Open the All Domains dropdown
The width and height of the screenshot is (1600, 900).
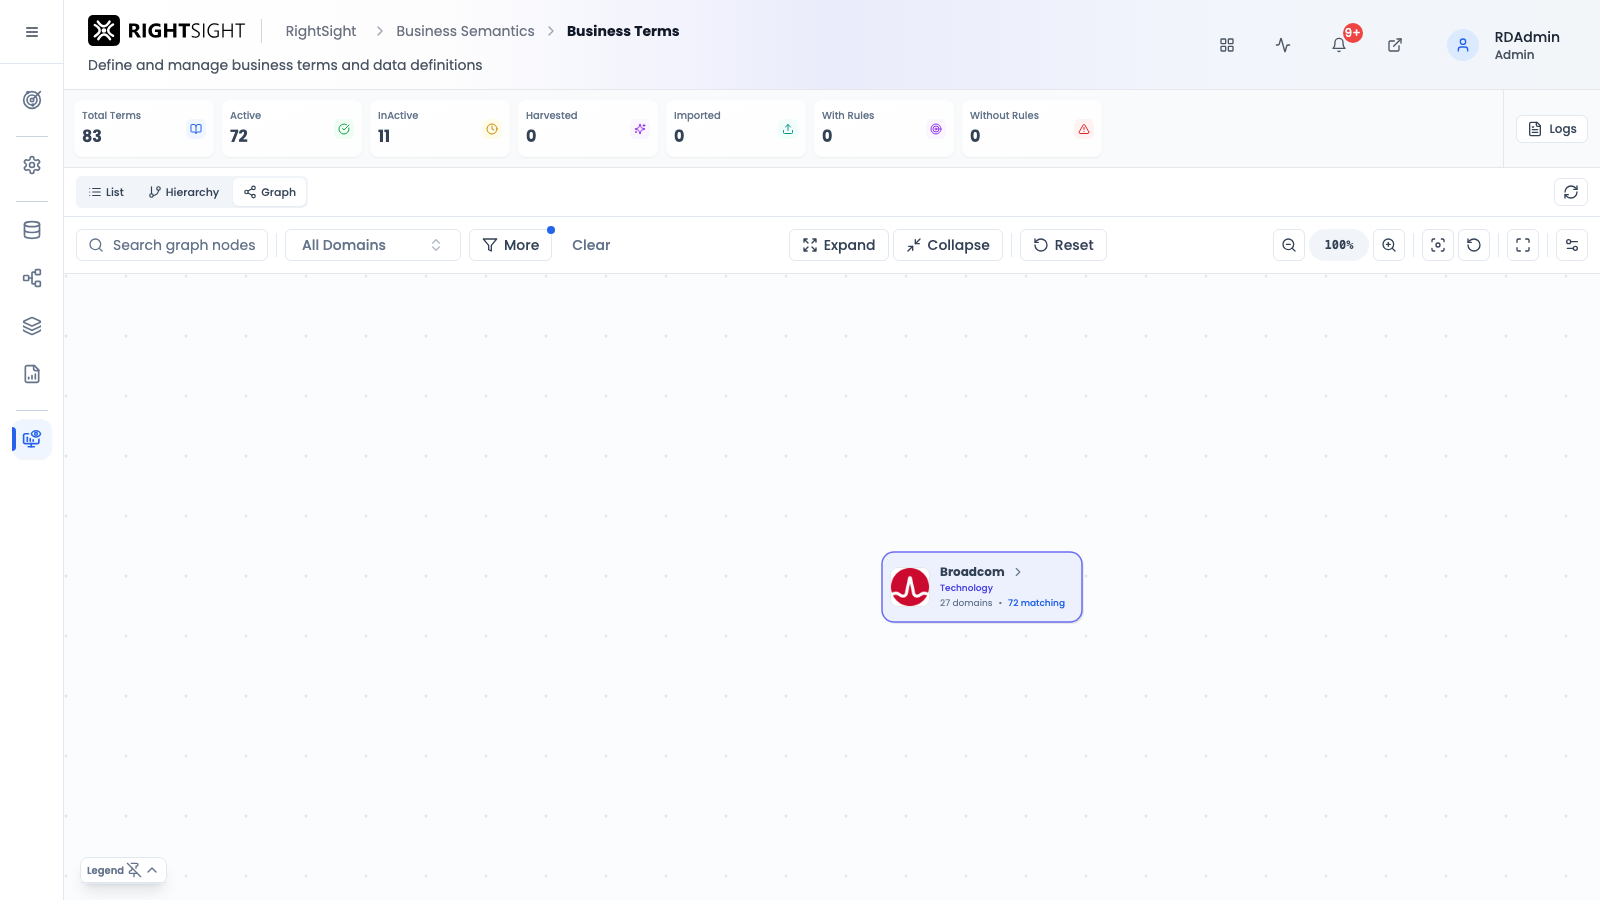click(372, 245)
